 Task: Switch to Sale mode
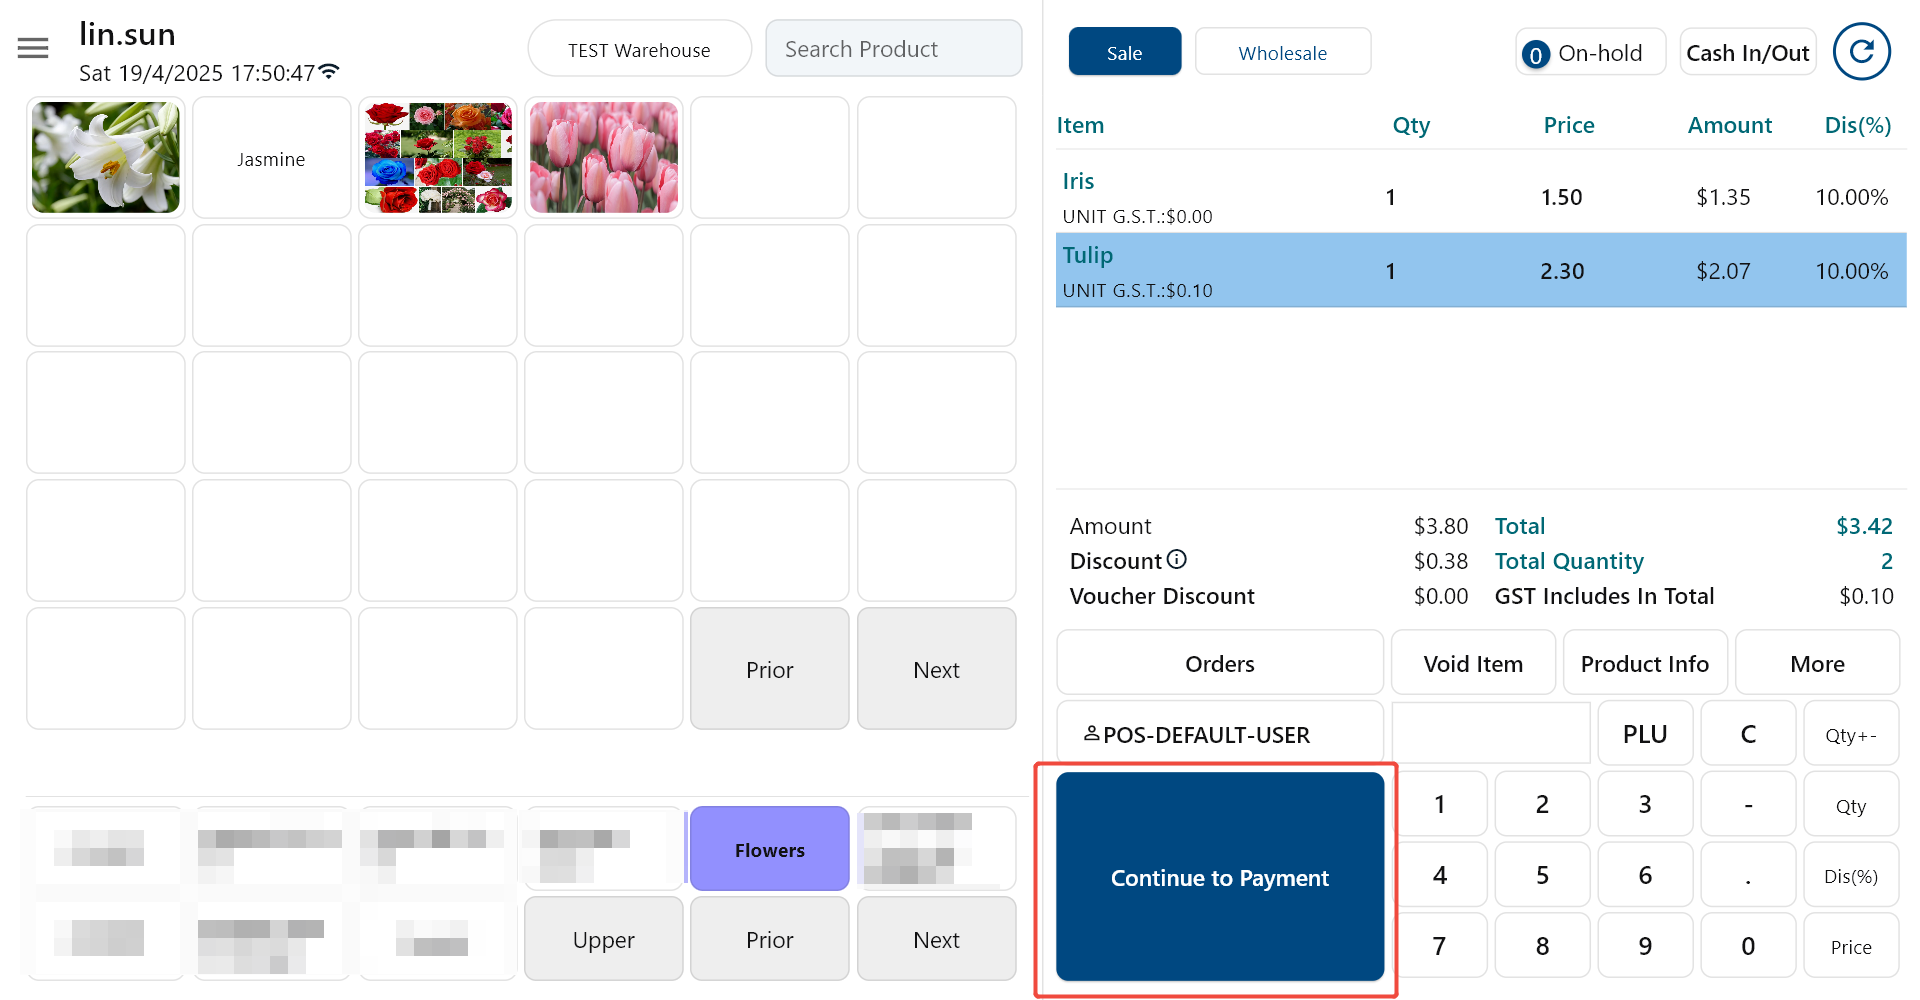pyautogui.click(x=1124, y=53)
